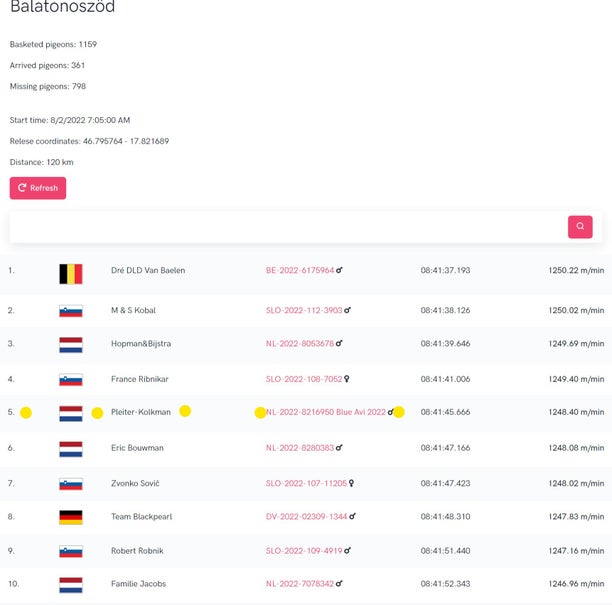
Task: Click the Belgian flag of Dré DLD Van Baelen
Action: tap(71, 274)
